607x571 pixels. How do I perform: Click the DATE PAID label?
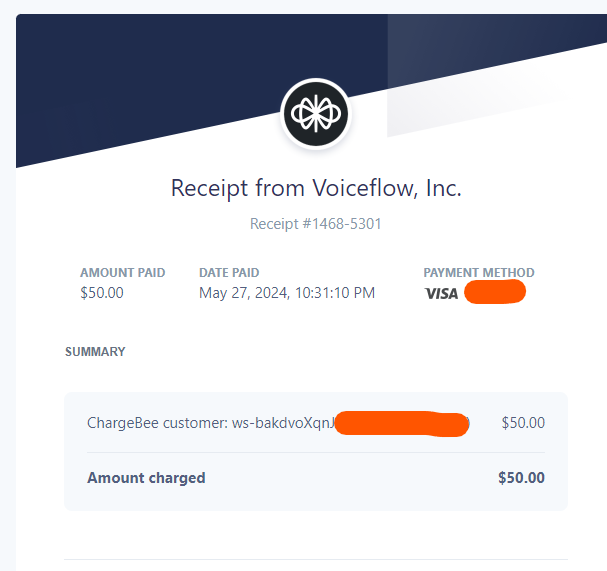229,273
